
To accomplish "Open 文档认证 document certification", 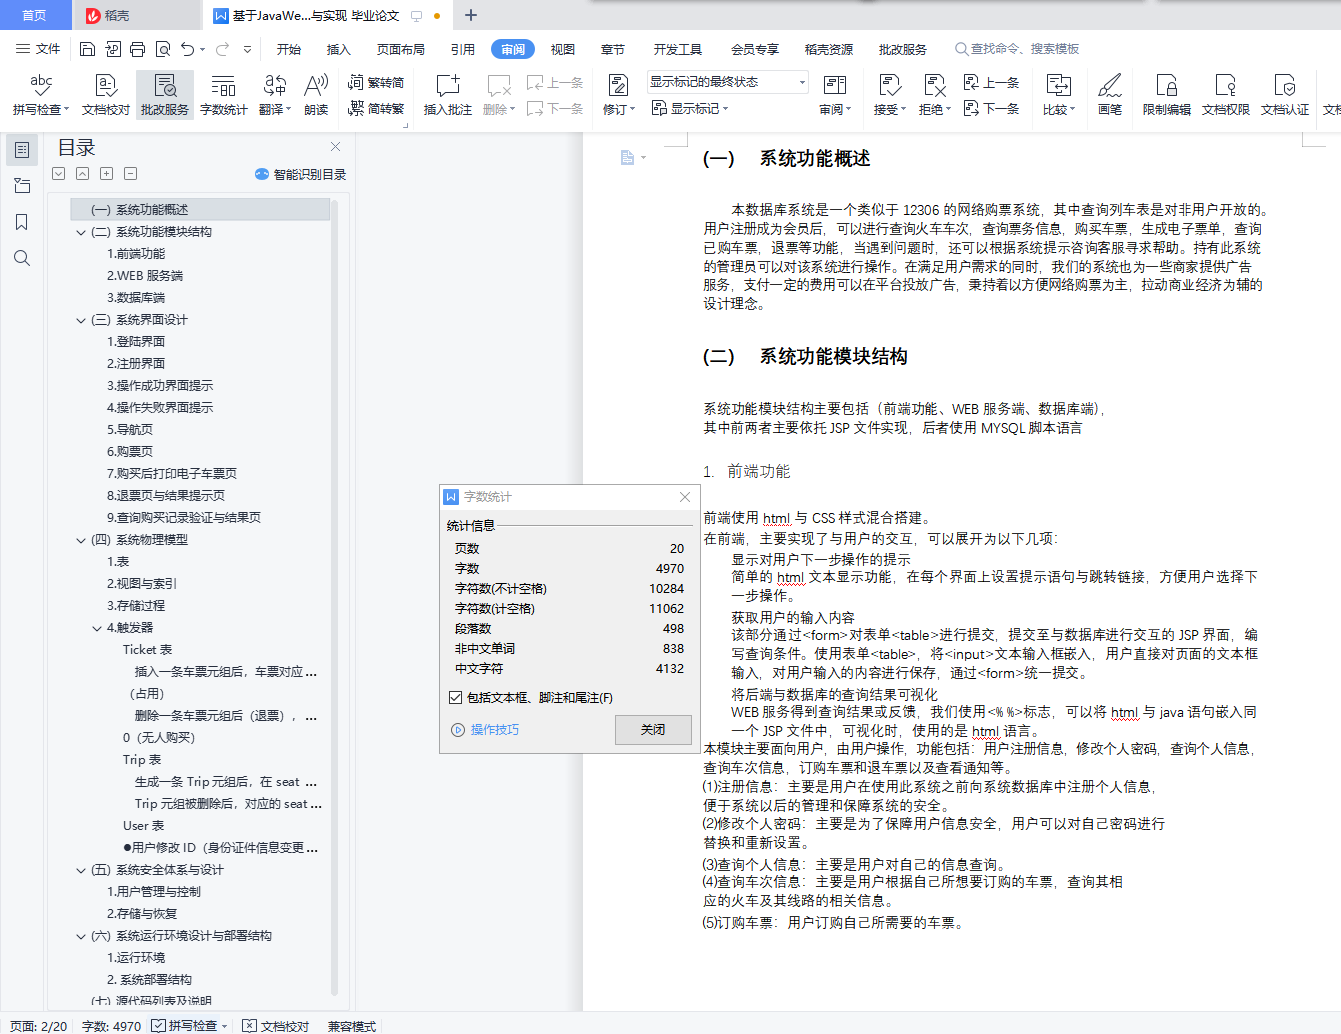I will (1285, 95).
